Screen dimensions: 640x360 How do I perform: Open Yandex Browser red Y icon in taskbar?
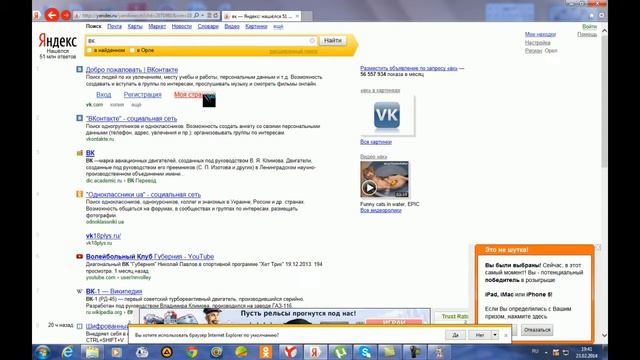pyautogui.click(x=290, y=352)
